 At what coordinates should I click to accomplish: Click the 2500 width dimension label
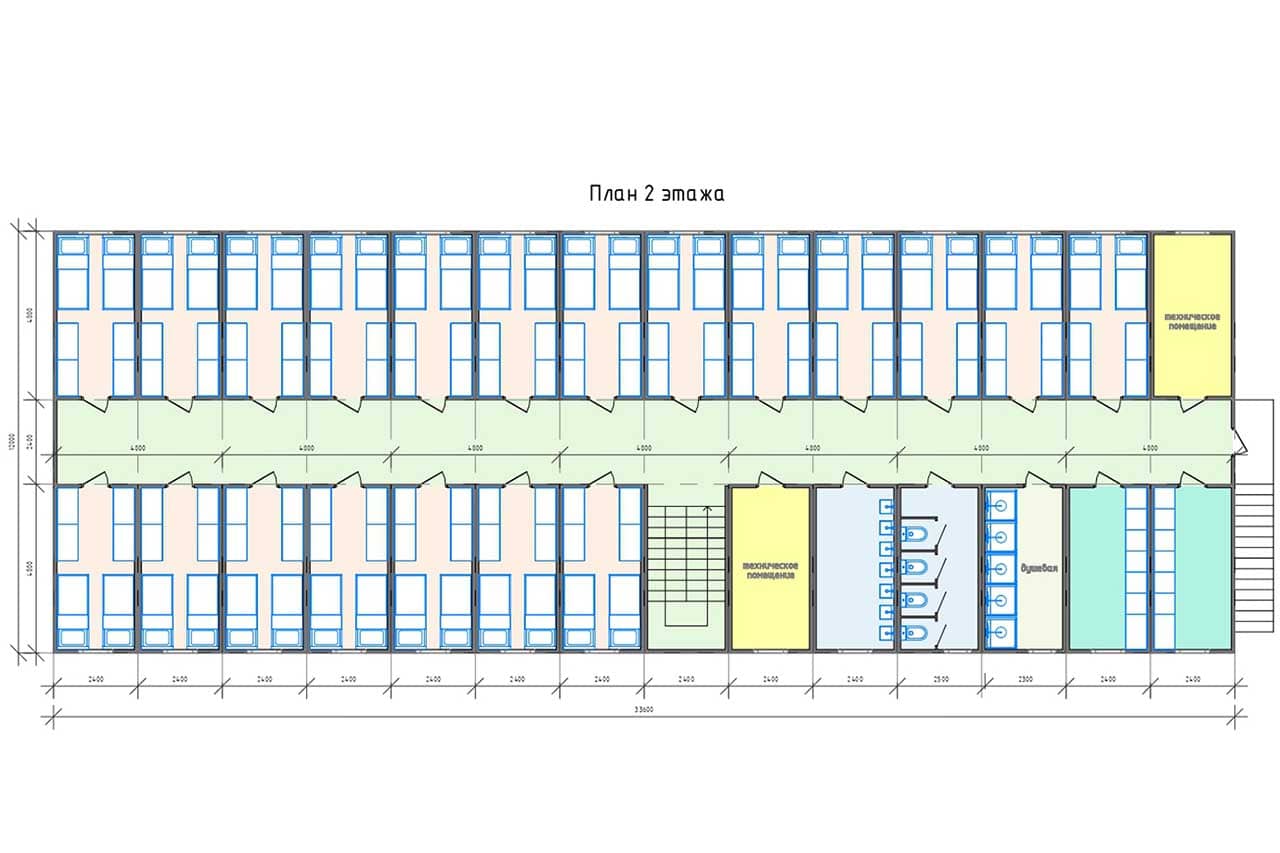click(938, 679)
